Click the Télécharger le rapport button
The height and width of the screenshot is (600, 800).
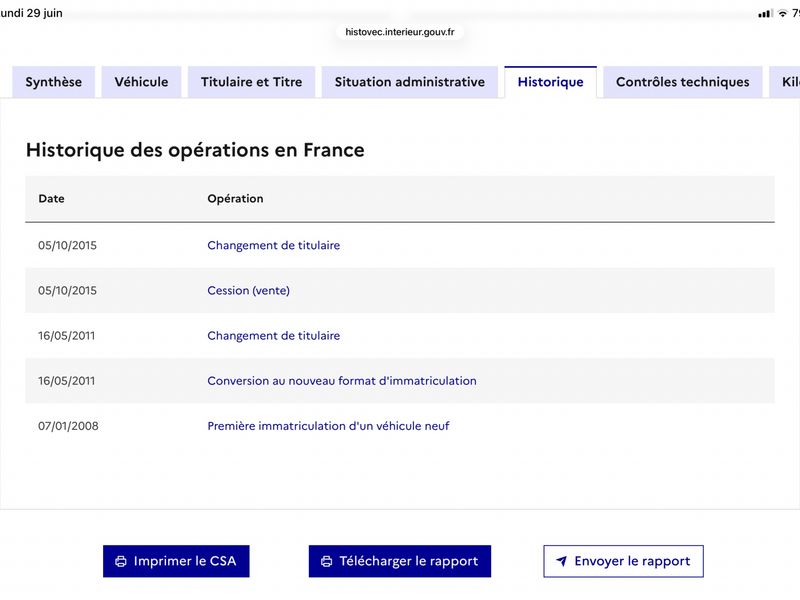point(399,561)
